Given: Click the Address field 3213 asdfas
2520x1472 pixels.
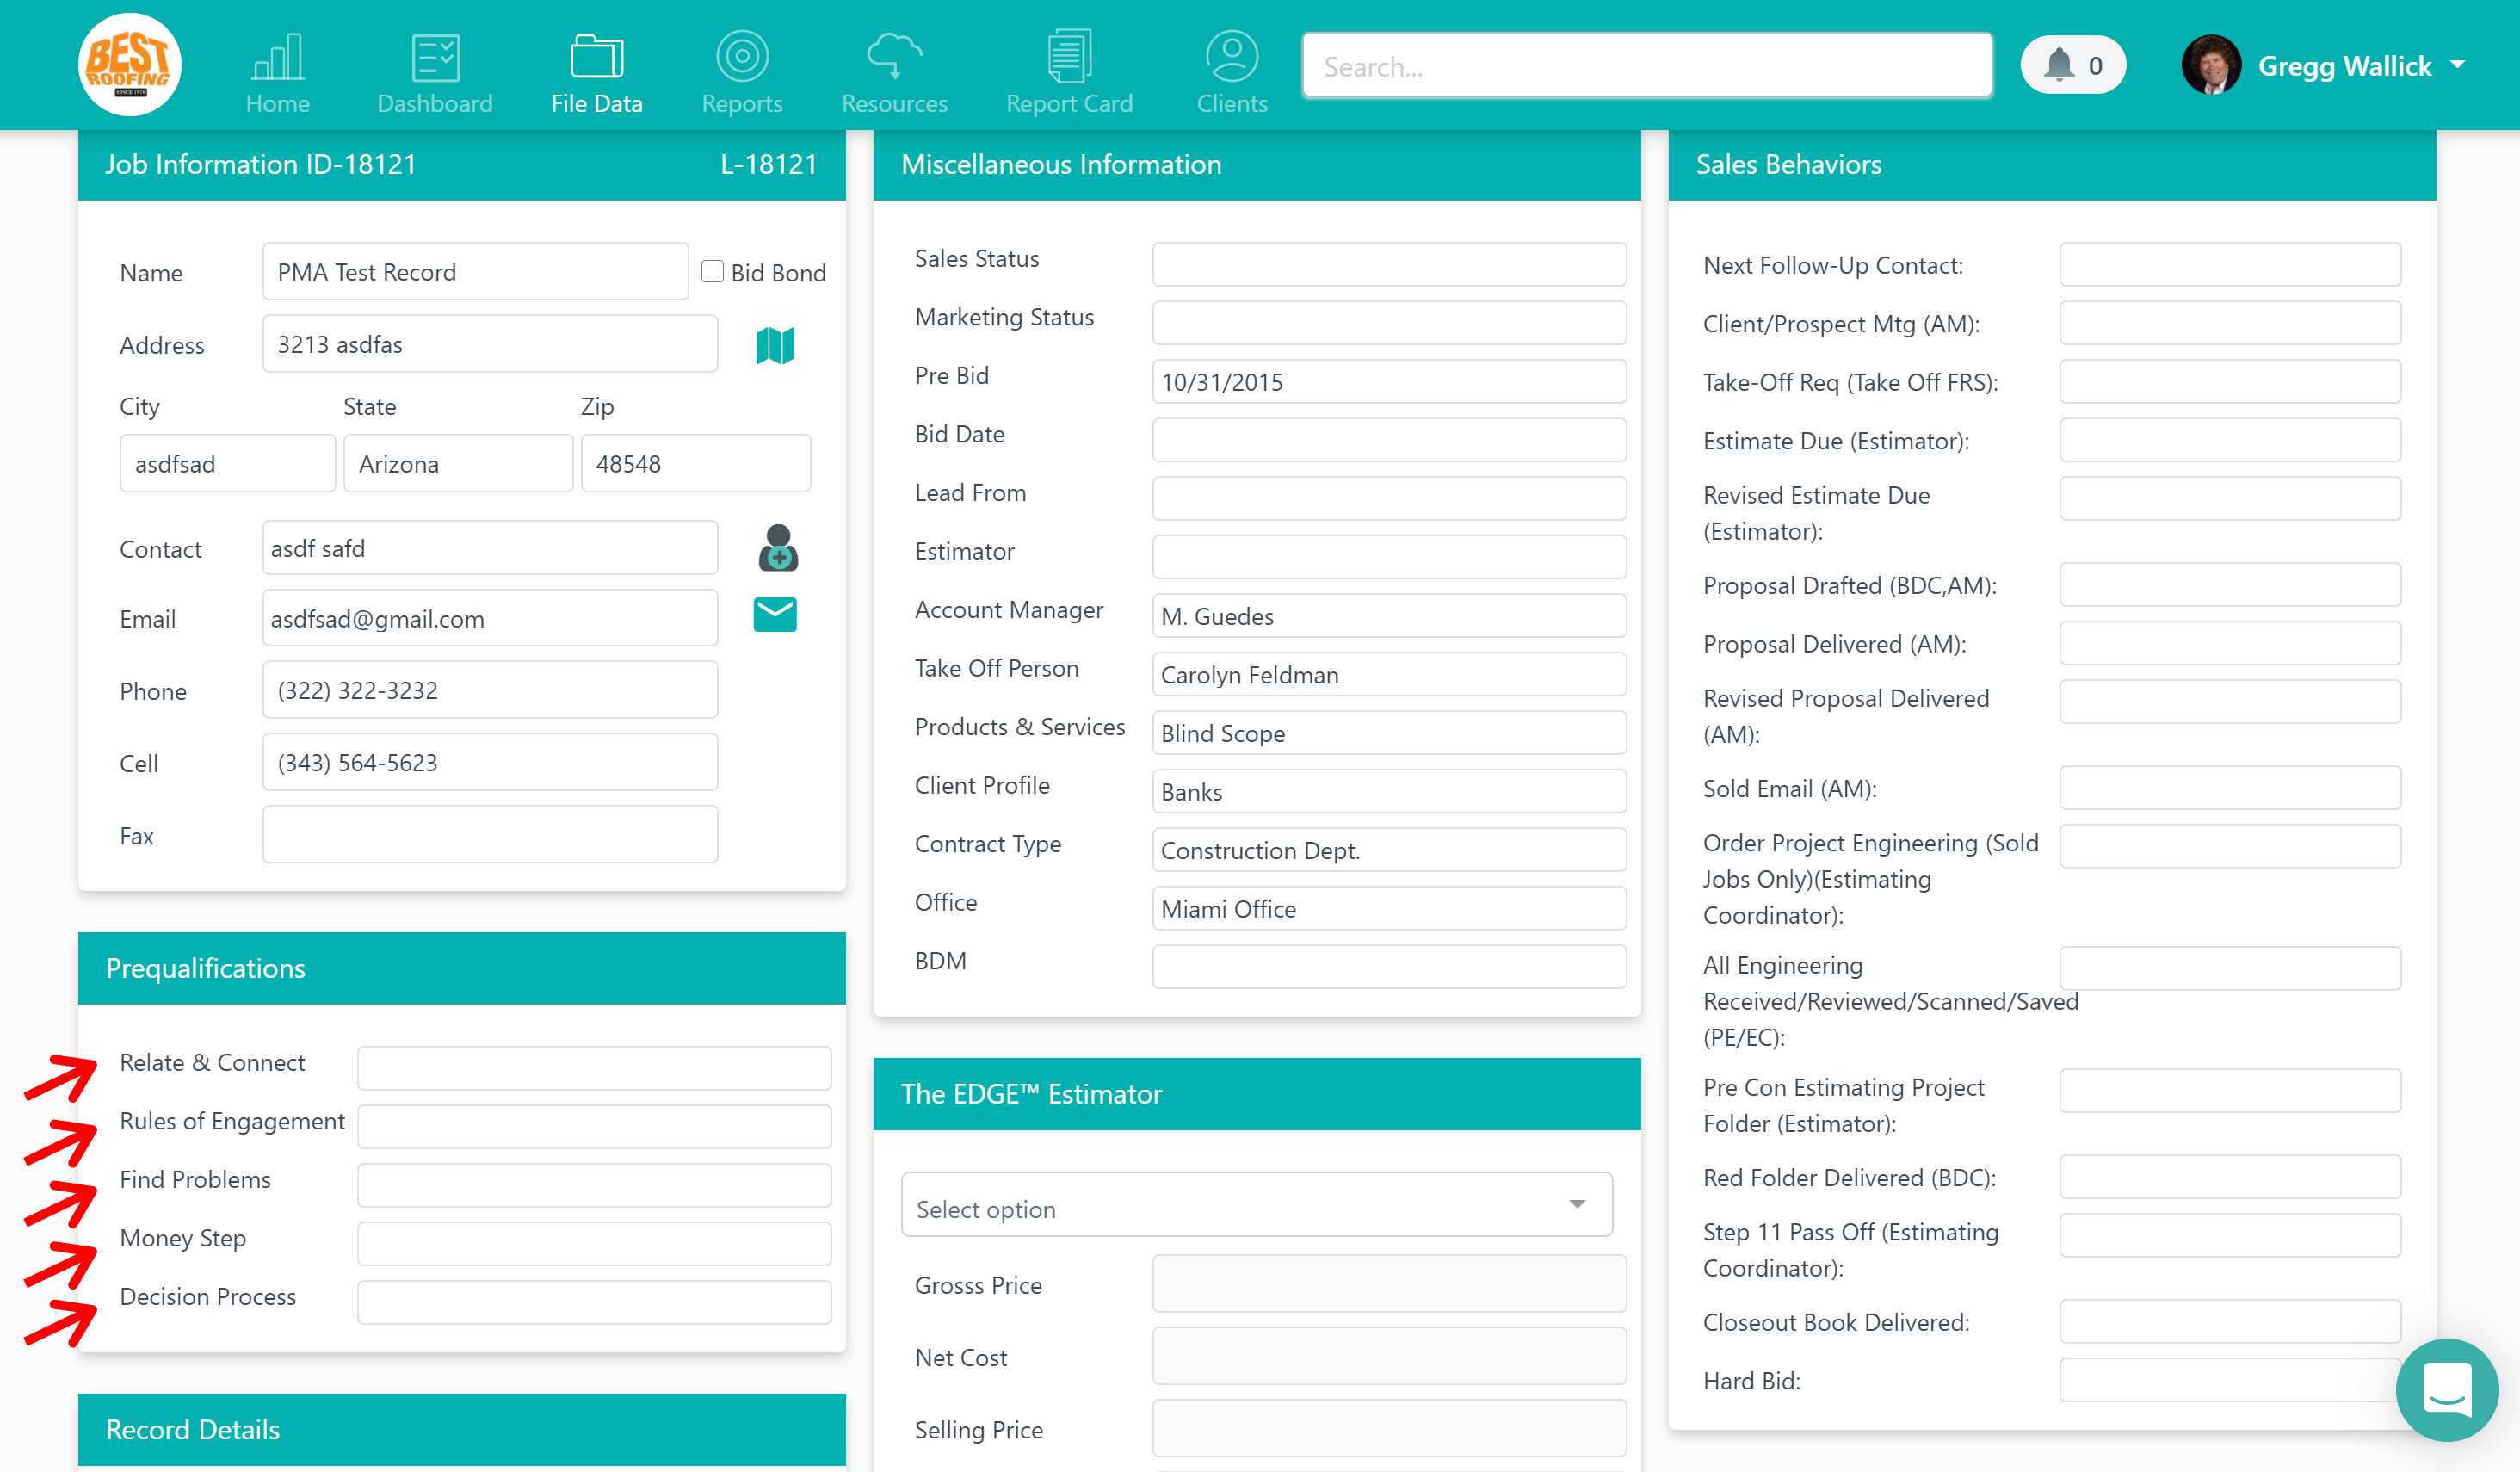Looking at the screenshot, I should tap(490, 344).
